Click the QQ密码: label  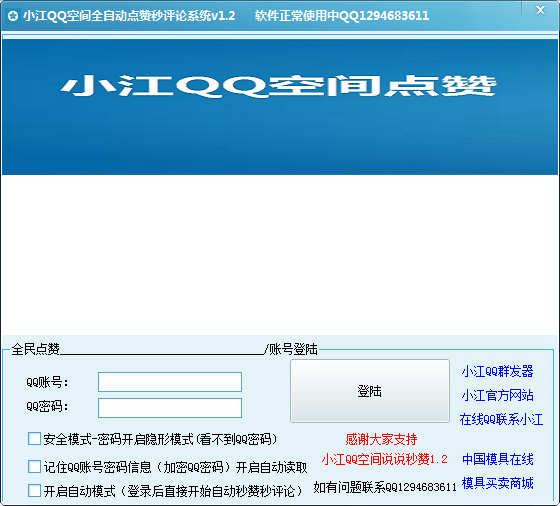47,406
